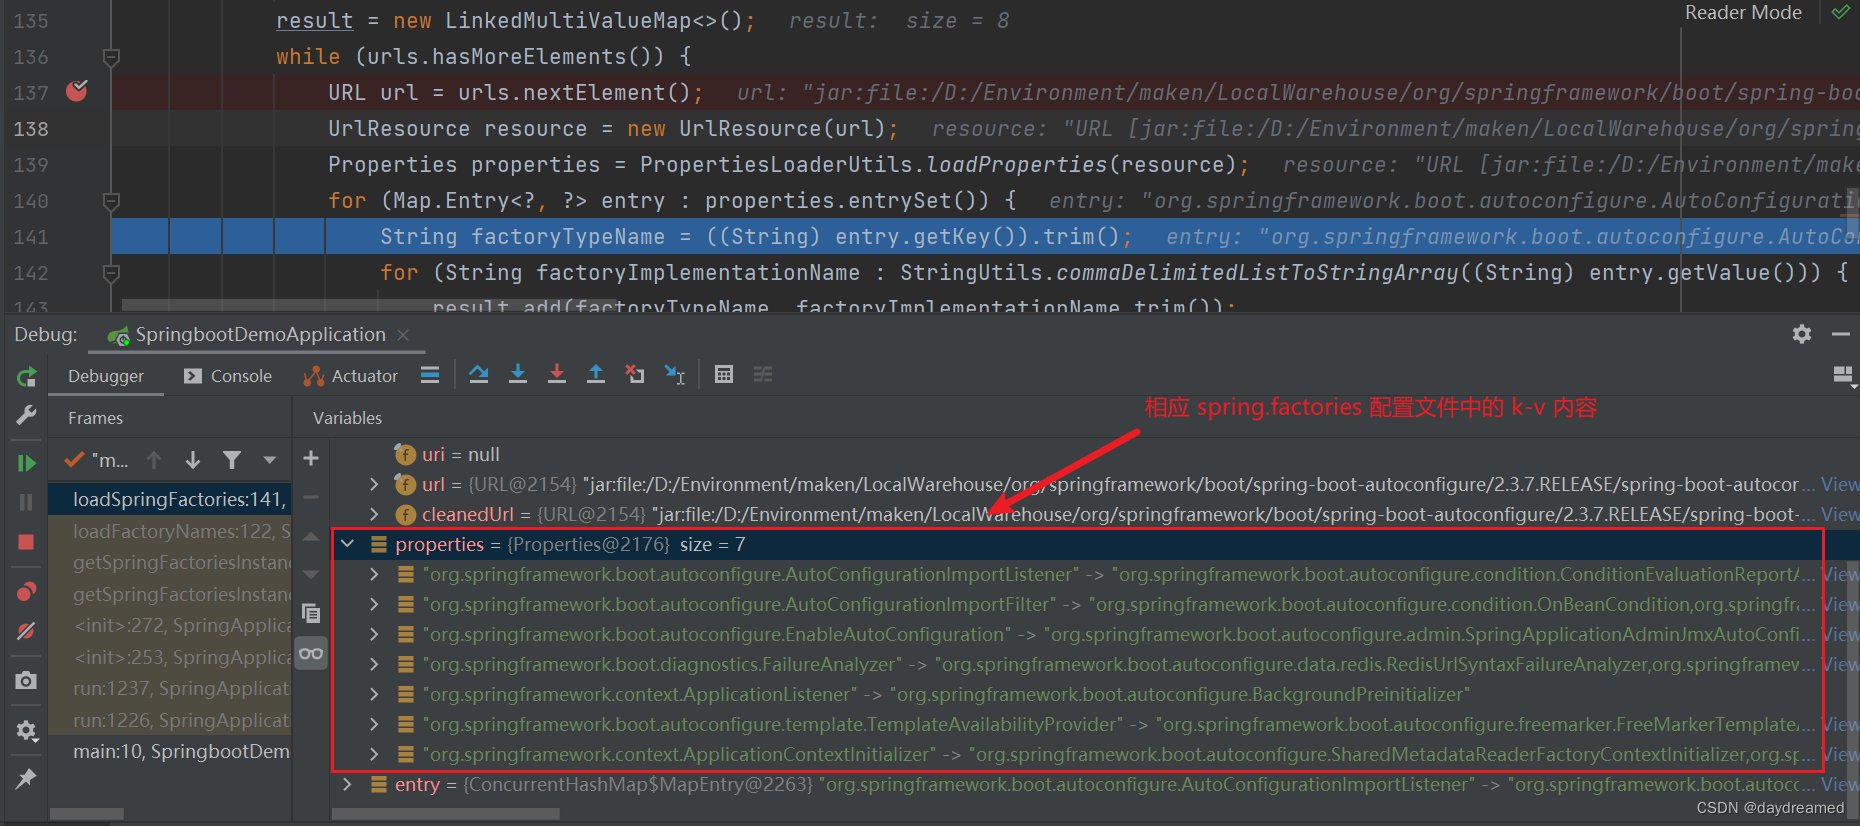Expand the AutoConfigurationImportListener properties entry
The height and width of the screenshot is (826, 1860).
click(x=374, y=574)
